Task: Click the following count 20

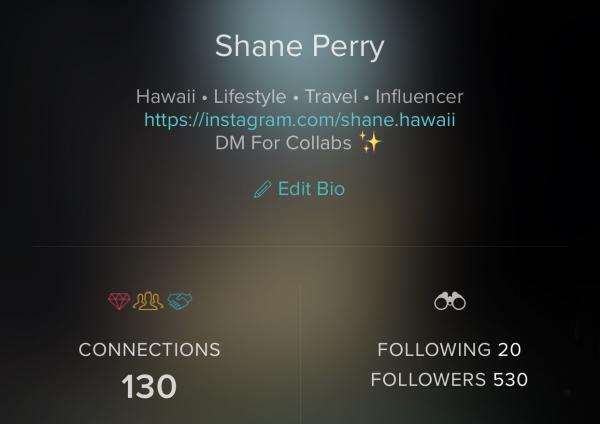Action: [x=509, y=349]
